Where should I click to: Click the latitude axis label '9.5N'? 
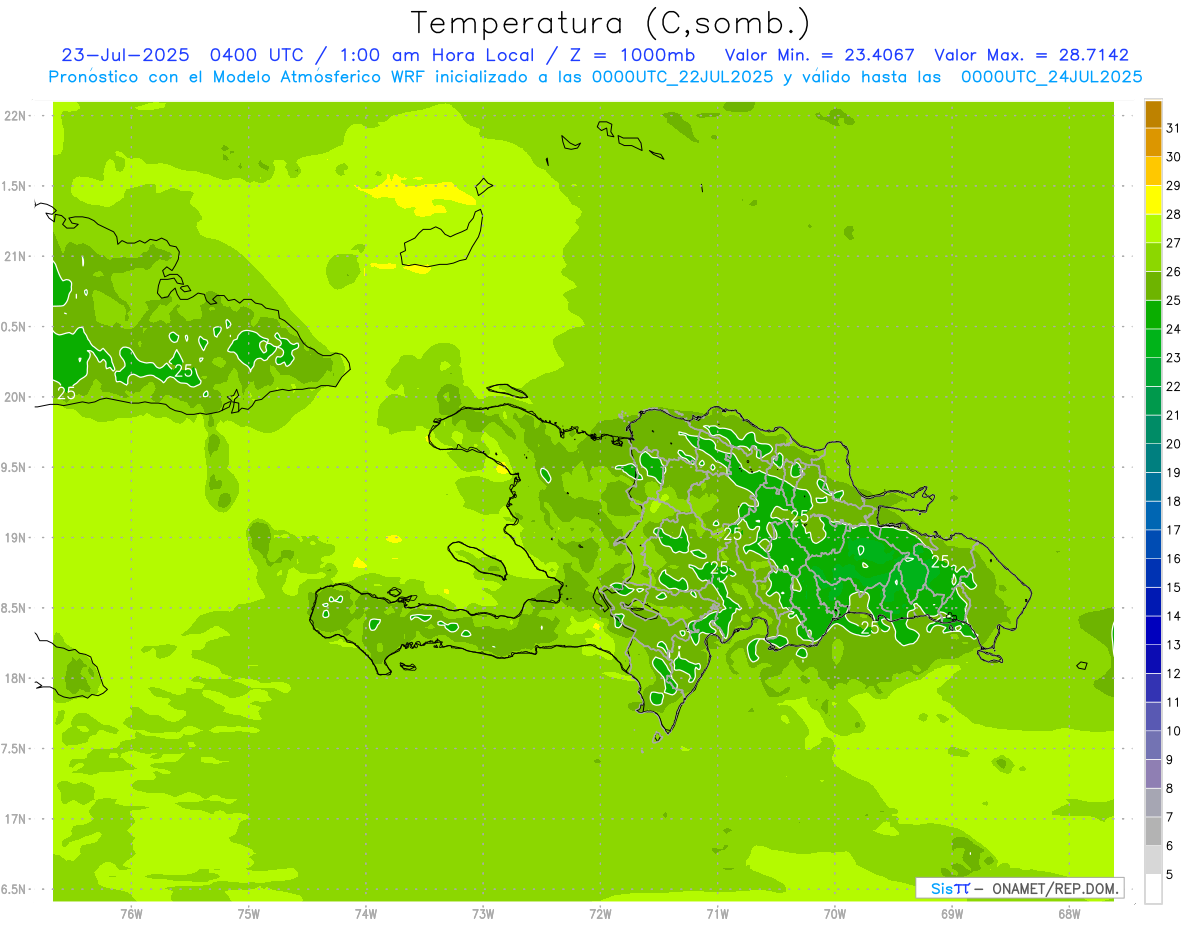[x=13, y=467]
